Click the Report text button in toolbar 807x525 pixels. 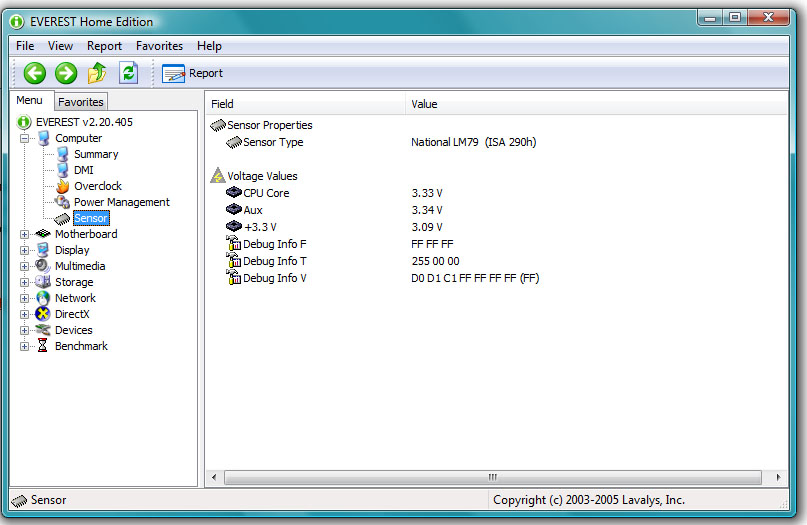tap(206, 73)
